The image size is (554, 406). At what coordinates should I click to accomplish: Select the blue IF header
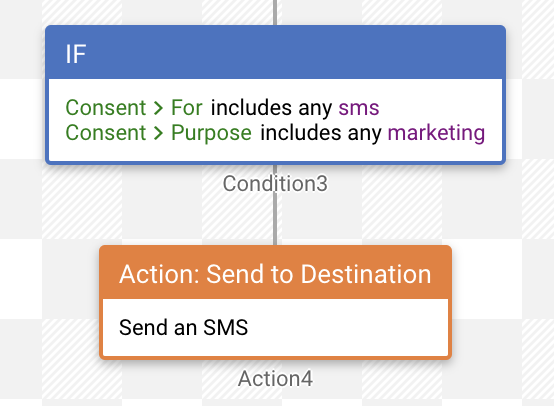[275, 52]
